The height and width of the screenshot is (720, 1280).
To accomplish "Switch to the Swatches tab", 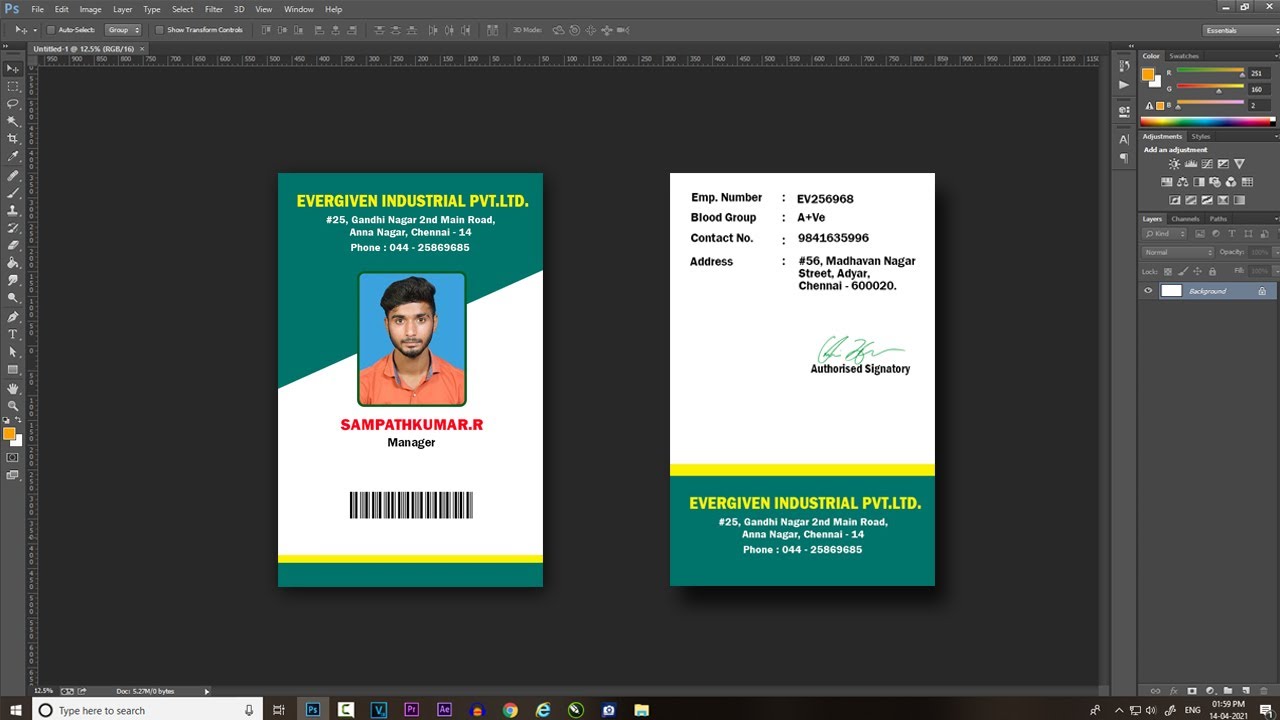I will point(1184,56).
